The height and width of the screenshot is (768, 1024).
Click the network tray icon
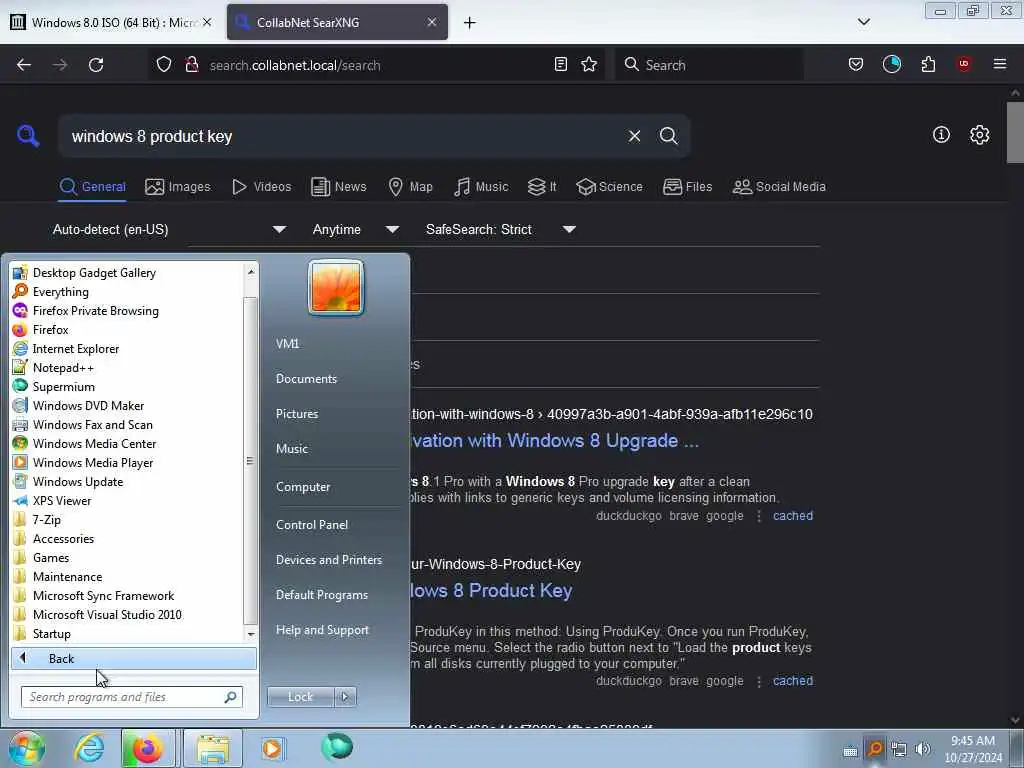click(x=899, y=749)
